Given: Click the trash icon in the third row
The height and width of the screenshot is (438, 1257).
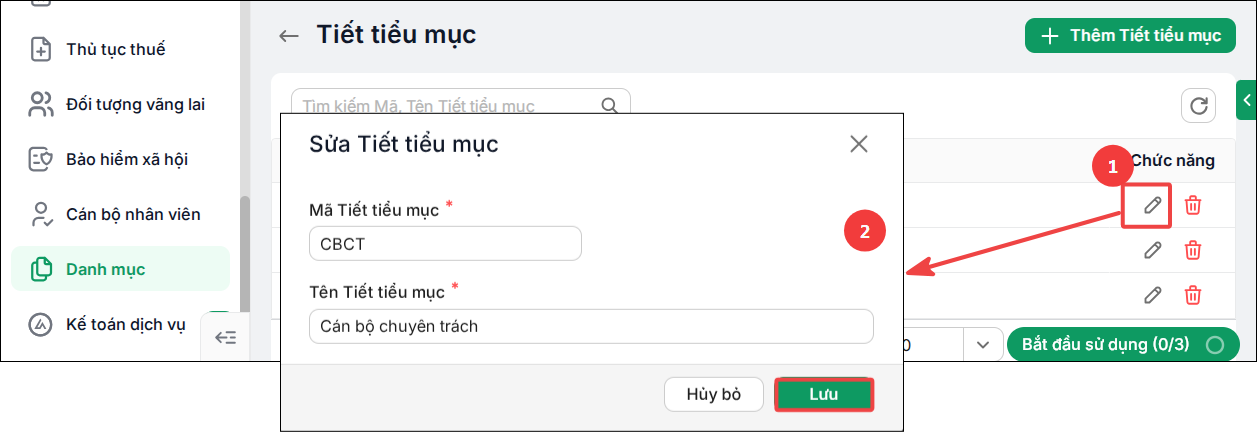Looking at the screenshot, I should point(1193,295).
